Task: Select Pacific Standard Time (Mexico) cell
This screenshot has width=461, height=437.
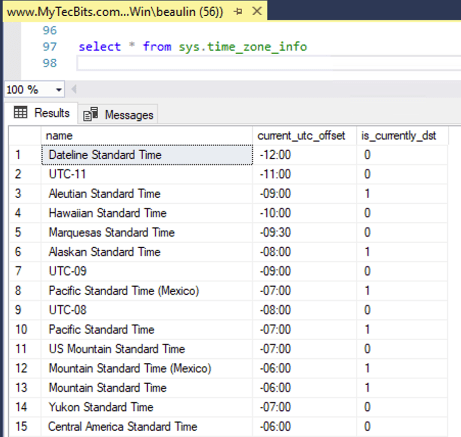Action: tap(147, 291)
